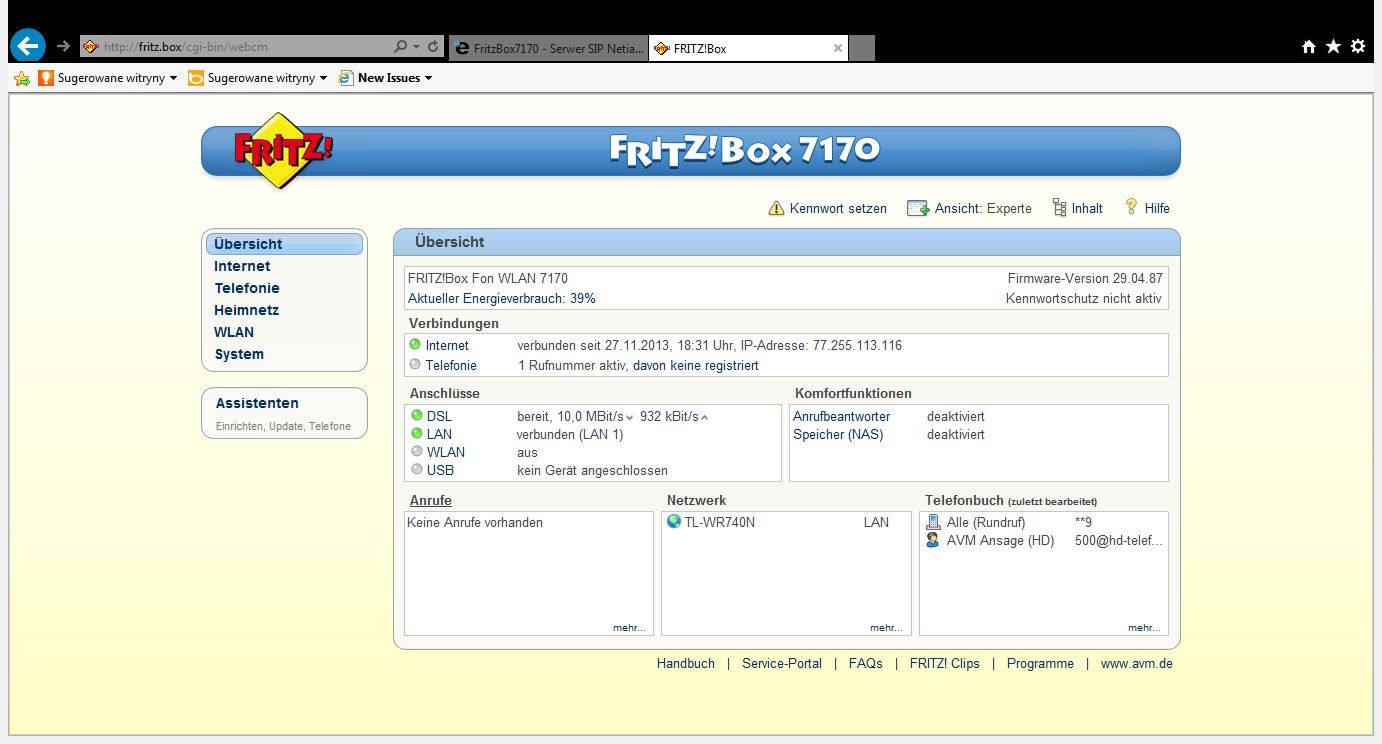Screen dimensions: 1382x744
Task: Click grey status LED beside WLAN
Action: point(417,451)
